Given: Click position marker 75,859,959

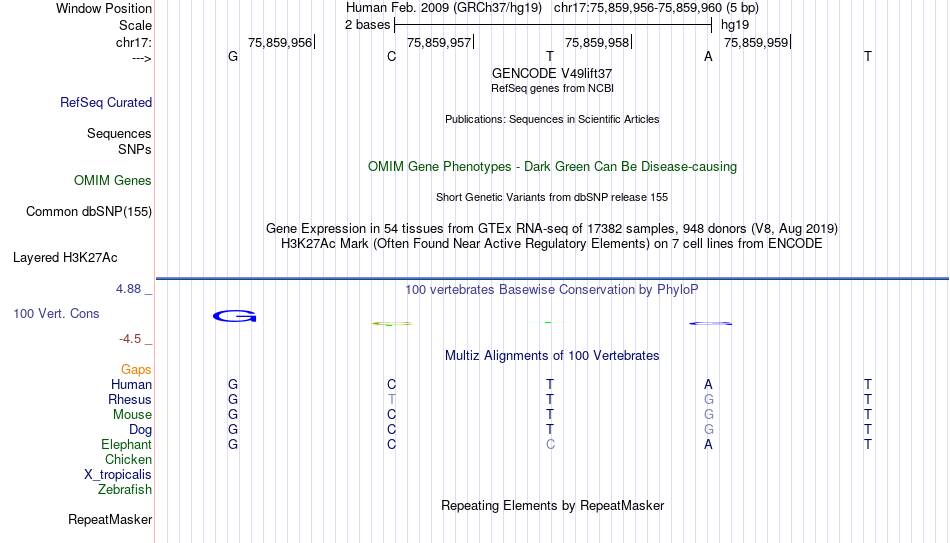Looking at the screenshot, I should click(x=756, y=42).
